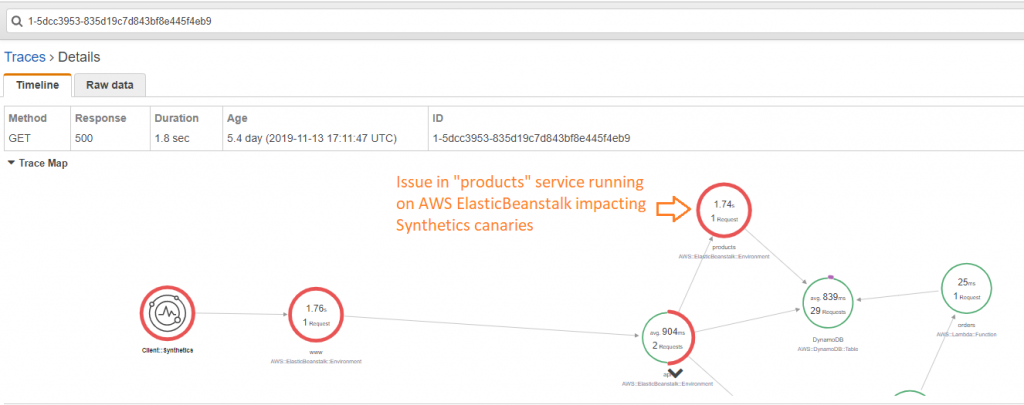This screenshot has width=1024, height=405.
Task: Select the red products service node
Action: tap(724, 210)
